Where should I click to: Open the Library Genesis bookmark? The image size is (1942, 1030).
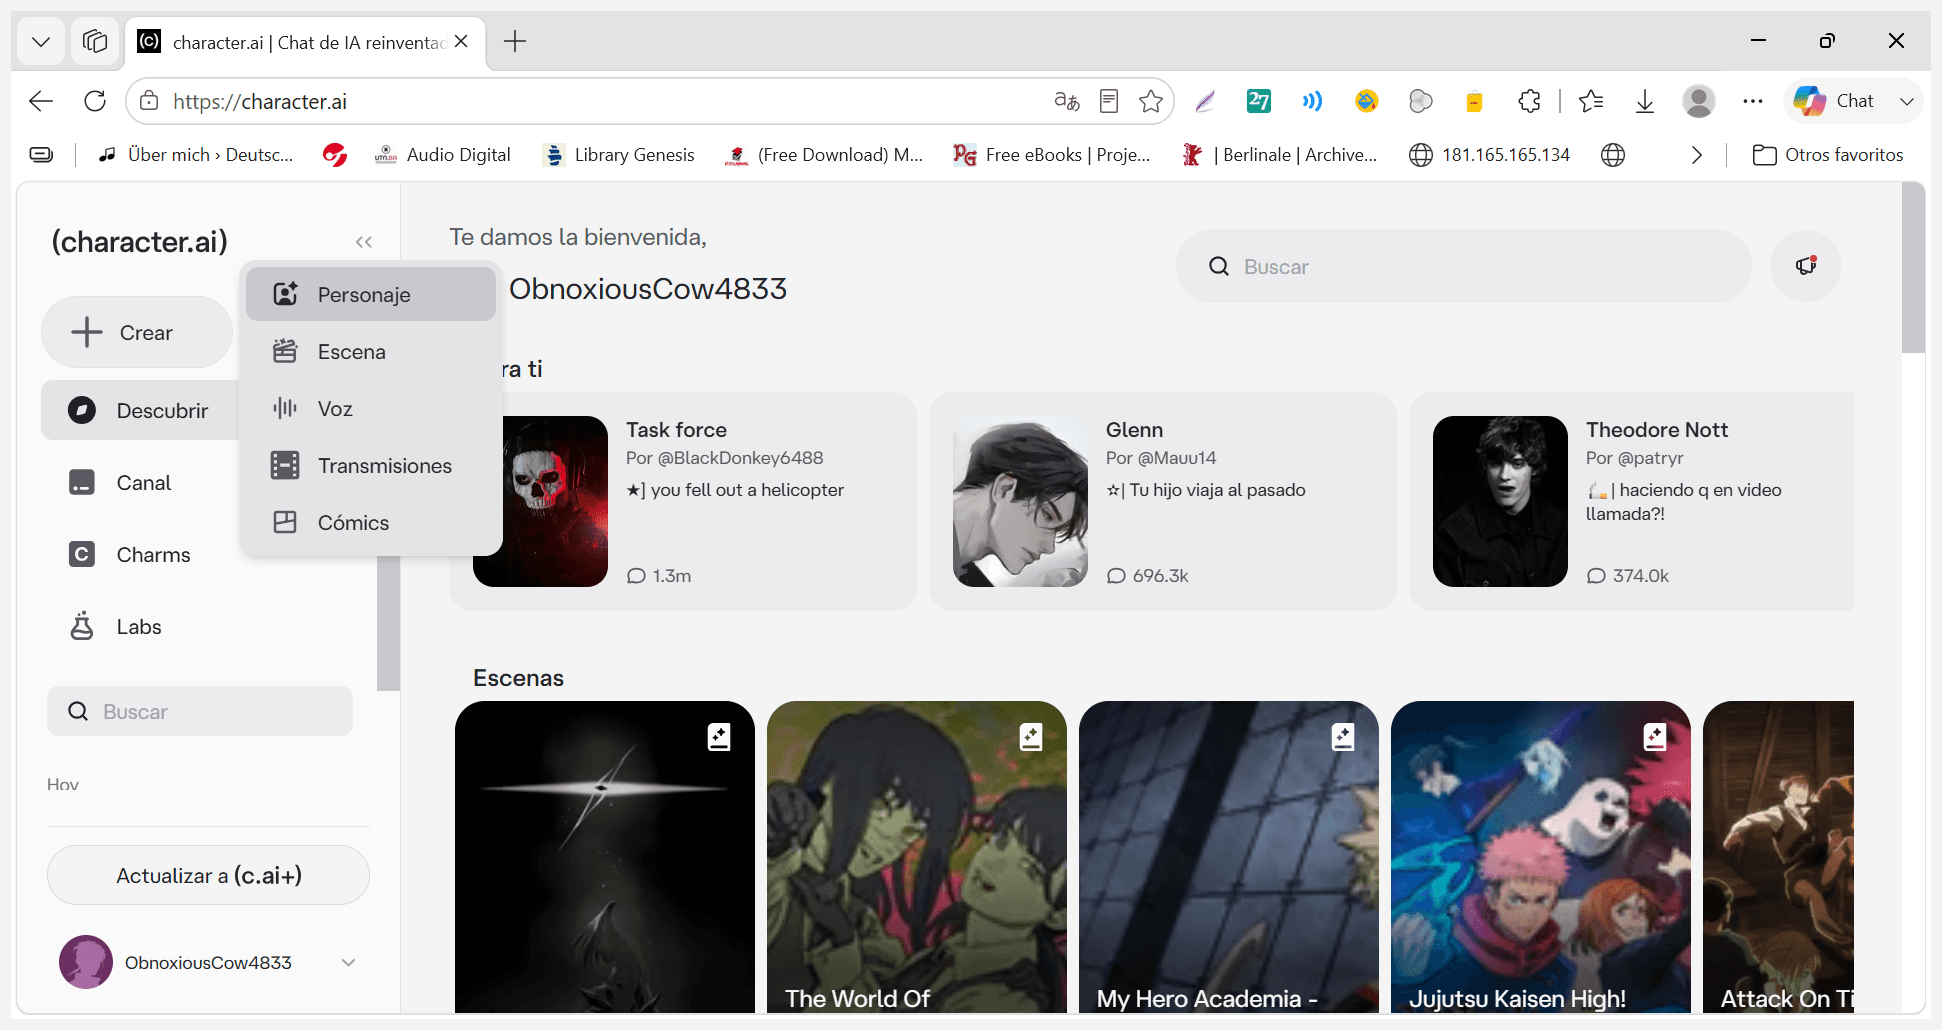(619, 155)
